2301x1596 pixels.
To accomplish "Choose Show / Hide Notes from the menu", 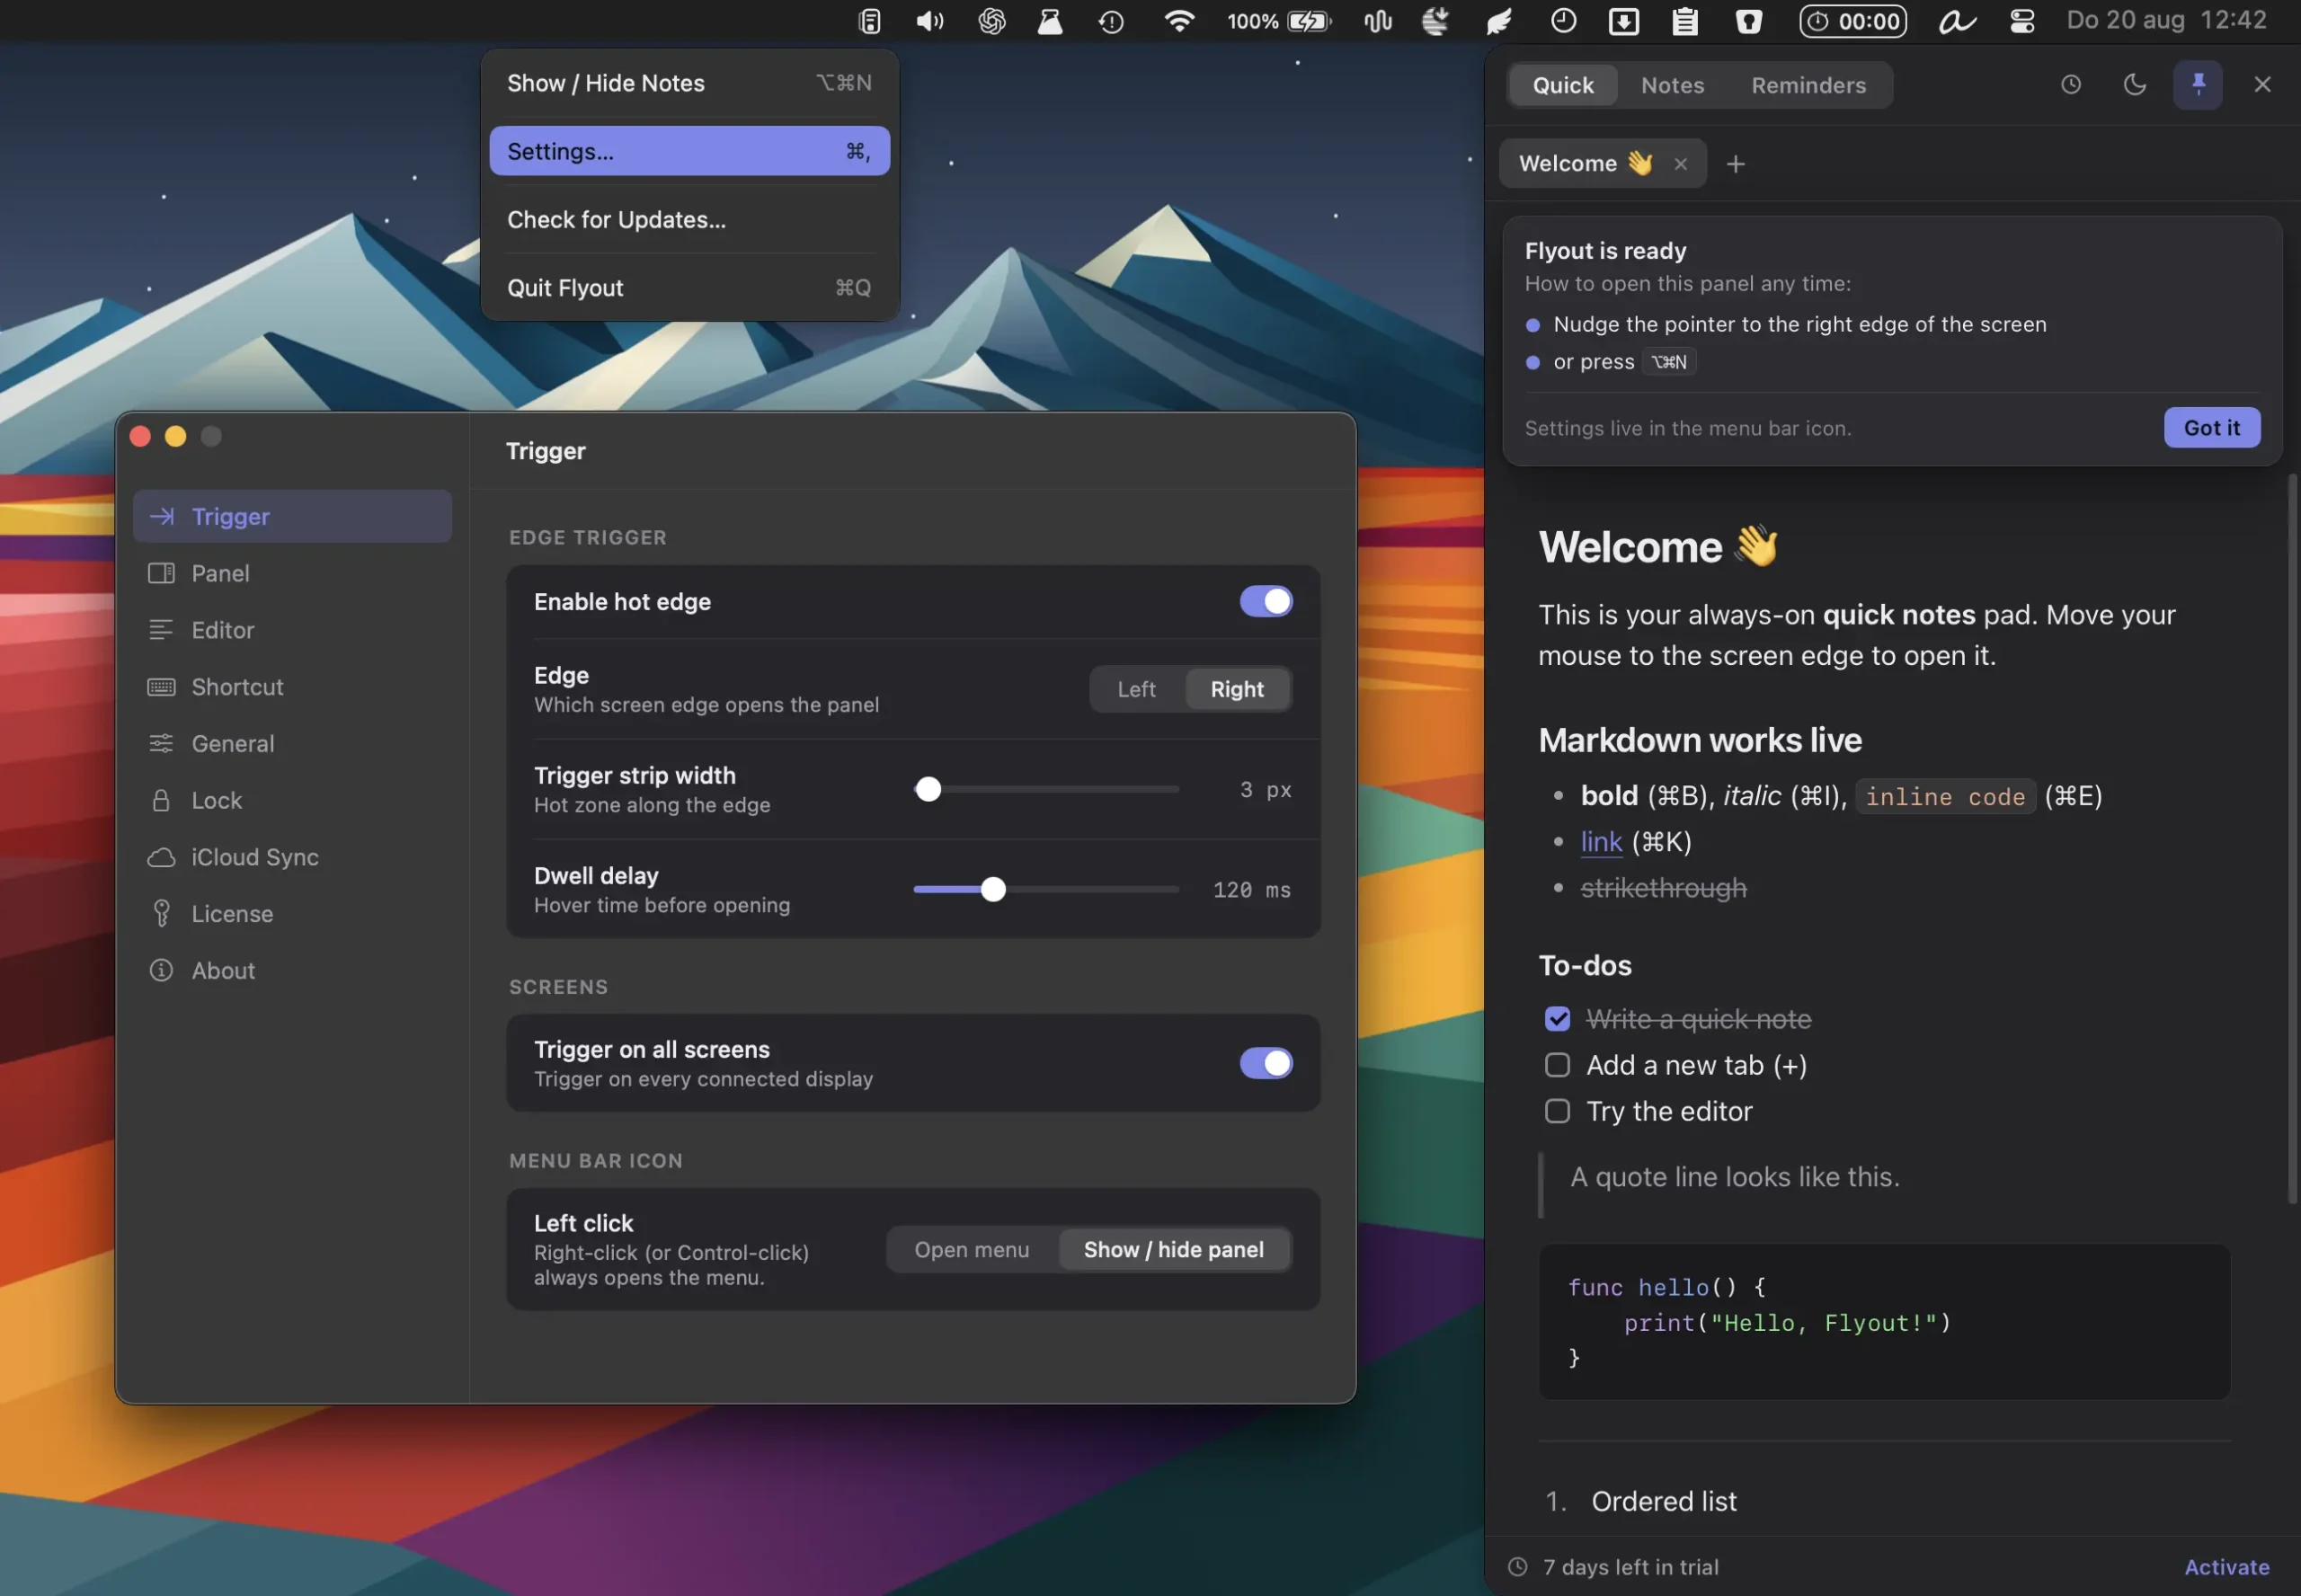I will point(689,83).
